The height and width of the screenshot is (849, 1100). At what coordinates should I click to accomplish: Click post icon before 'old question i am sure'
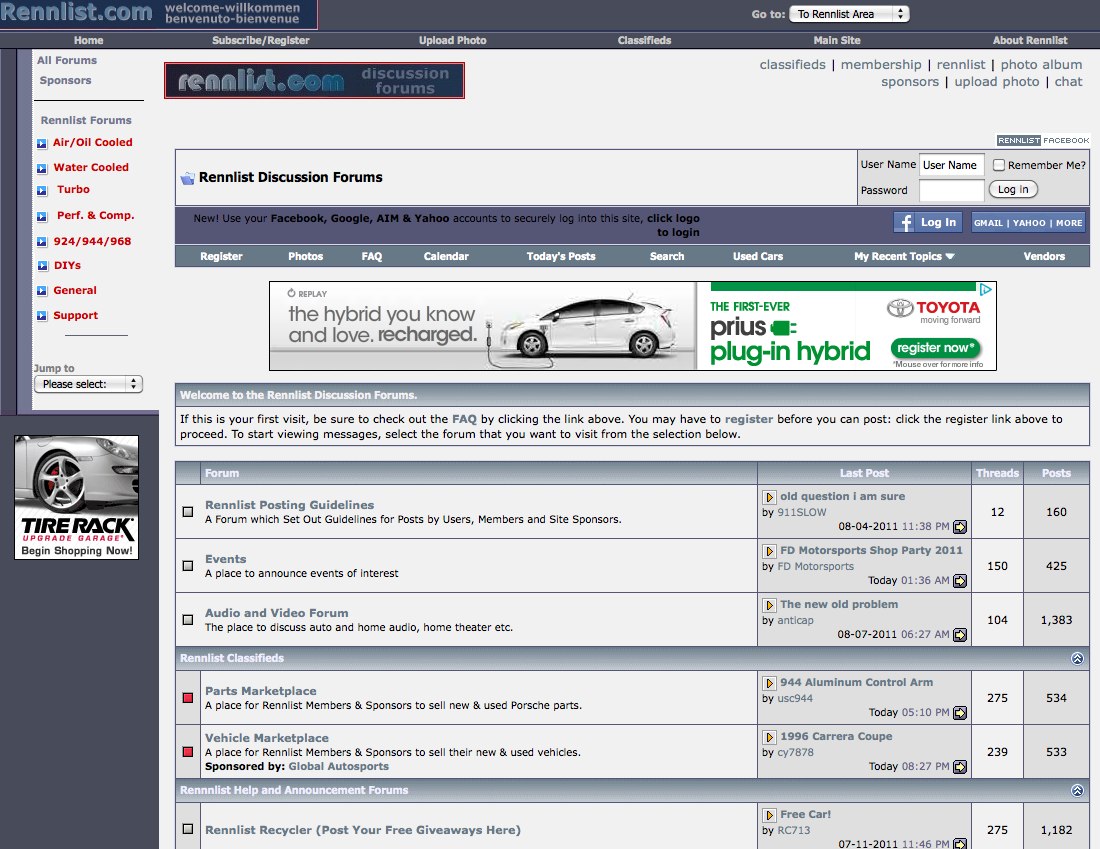(x=769, y=497)
